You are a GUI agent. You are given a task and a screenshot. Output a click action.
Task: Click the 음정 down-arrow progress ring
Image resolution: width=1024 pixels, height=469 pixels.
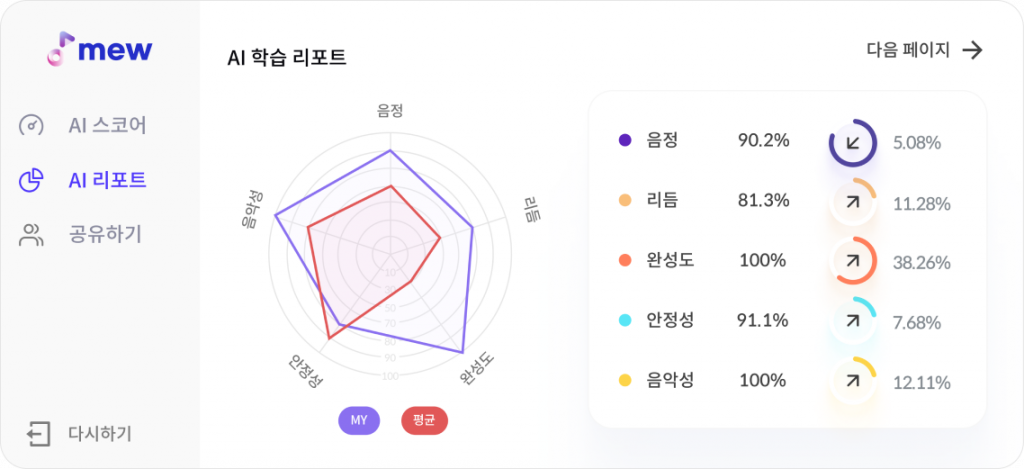pos(852,142)
